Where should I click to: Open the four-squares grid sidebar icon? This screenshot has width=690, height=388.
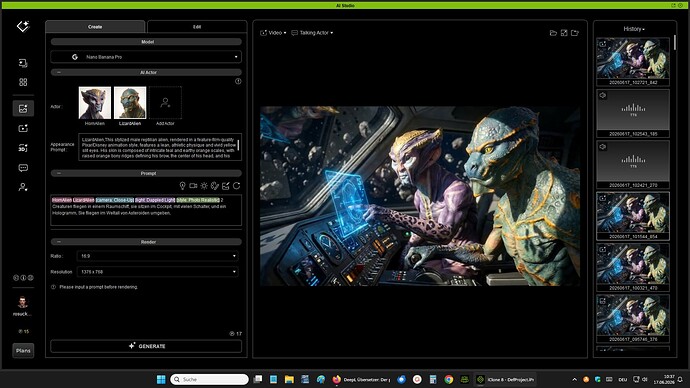pos(23,82)
